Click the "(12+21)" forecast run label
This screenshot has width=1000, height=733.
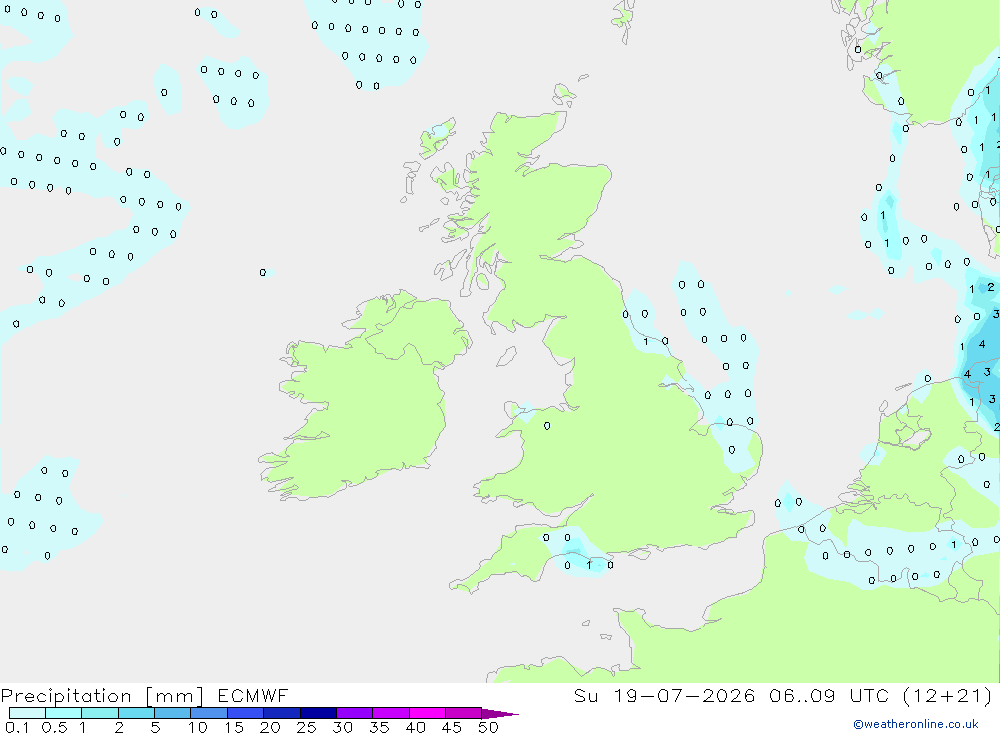point(948,695)
